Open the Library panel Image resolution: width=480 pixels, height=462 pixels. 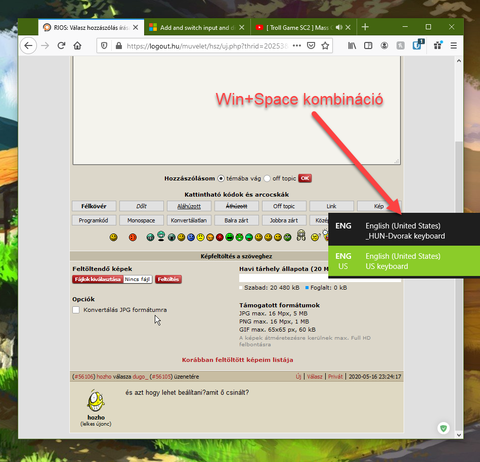point(352,46)
